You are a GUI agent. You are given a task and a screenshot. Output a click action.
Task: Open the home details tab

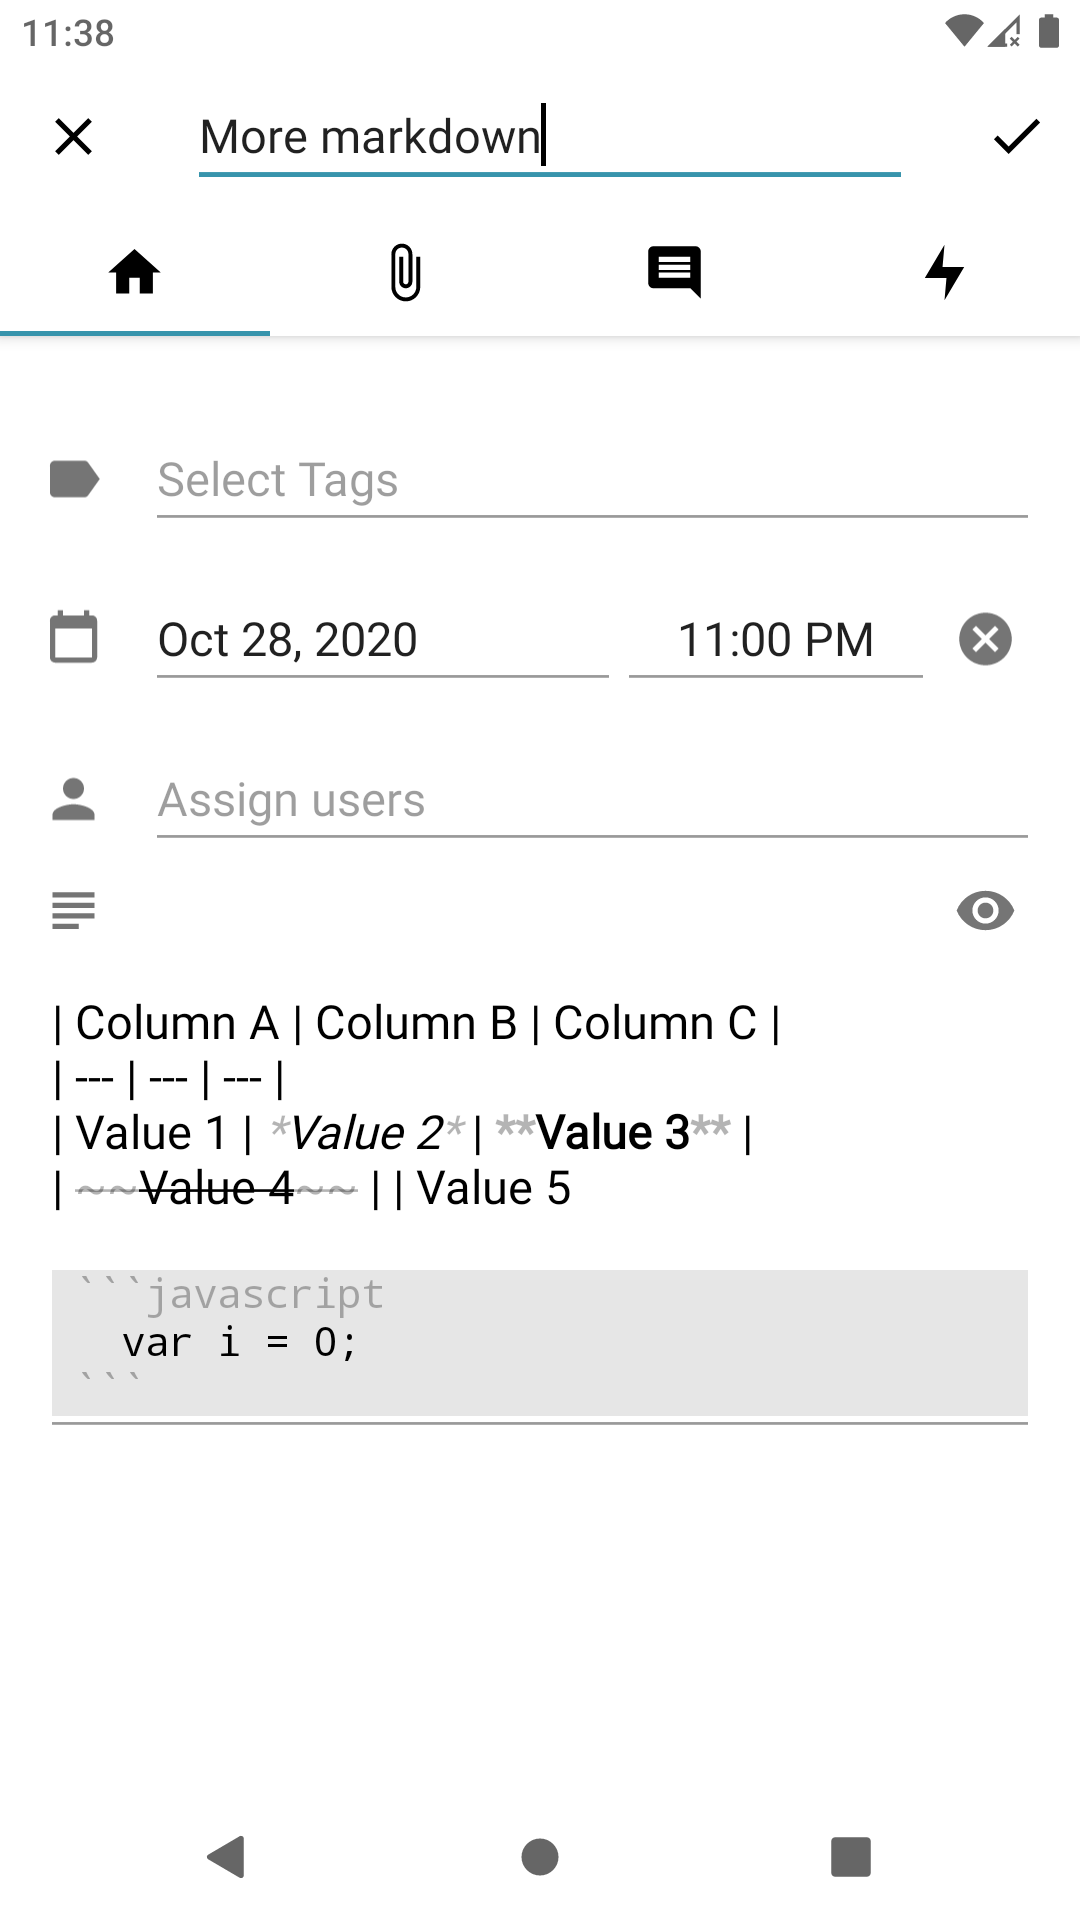(135, 272)
